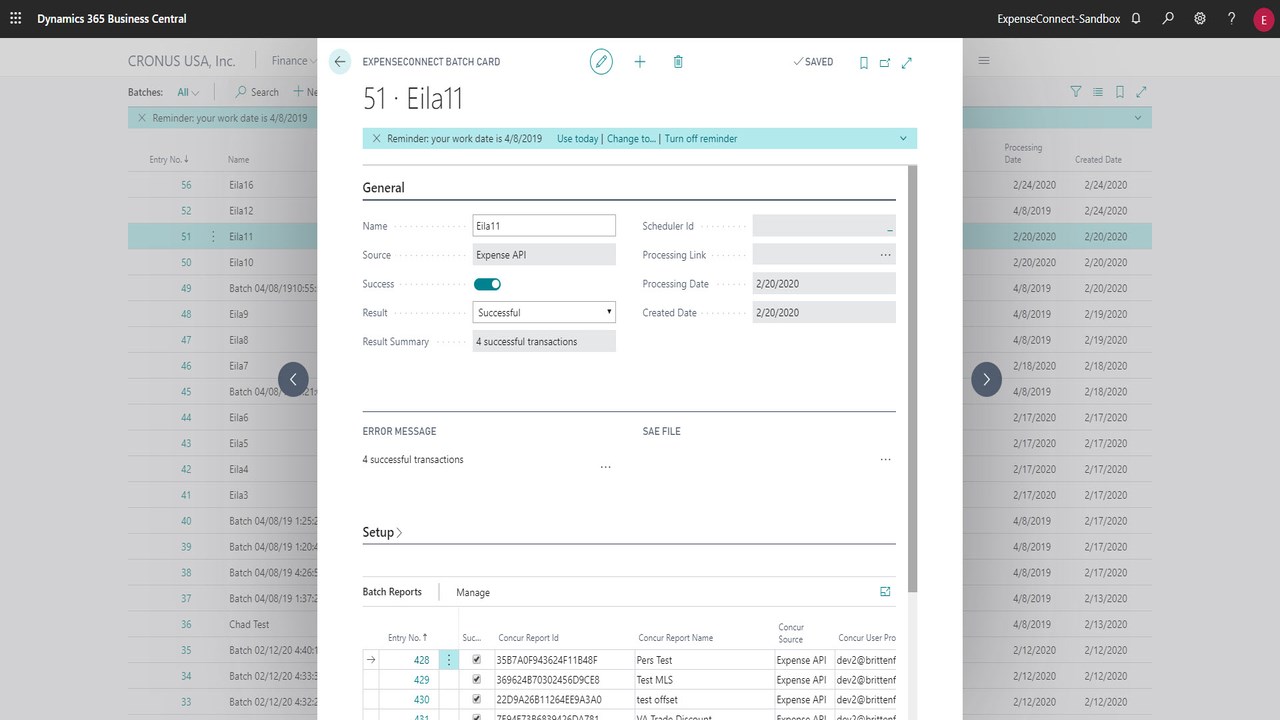Open the SAE File ellipsis options
Image resolution: width=1280 pixels, height=720 pixels.
(885, 460)
